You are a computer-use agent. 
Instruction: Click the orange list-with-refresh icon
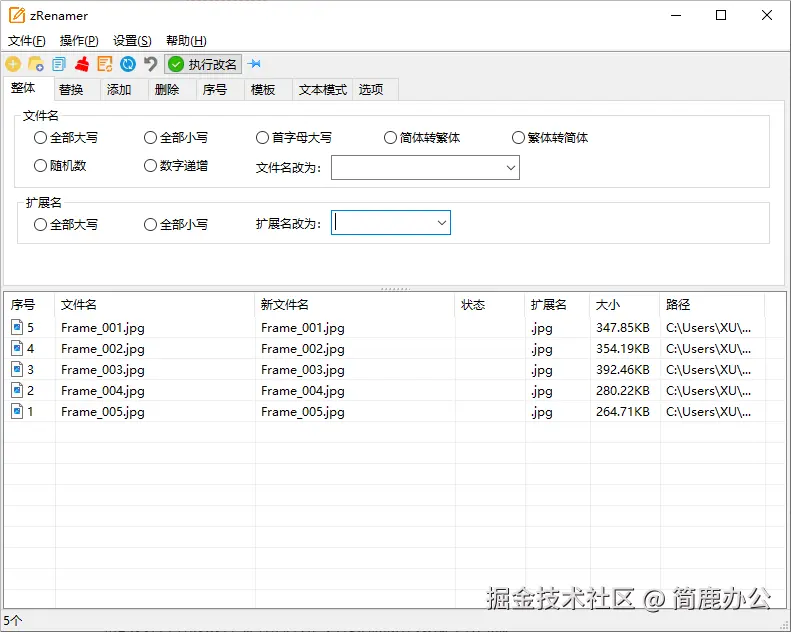[105, 64]
